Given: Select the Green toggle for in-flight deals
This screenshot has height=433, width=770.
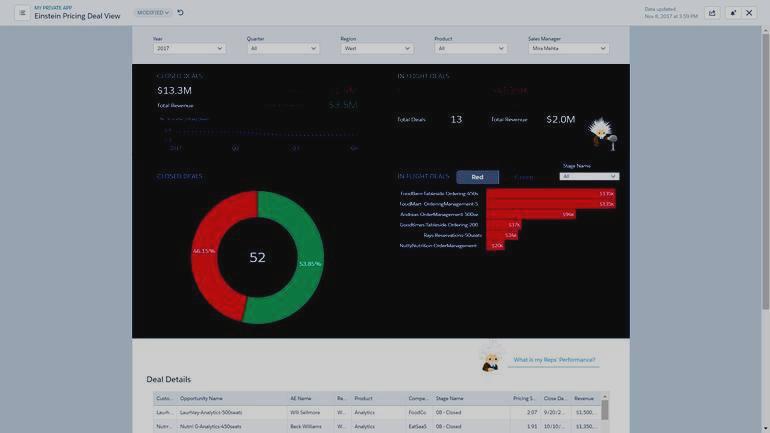Looking at the screenshot, I should [x=523, y=177].
